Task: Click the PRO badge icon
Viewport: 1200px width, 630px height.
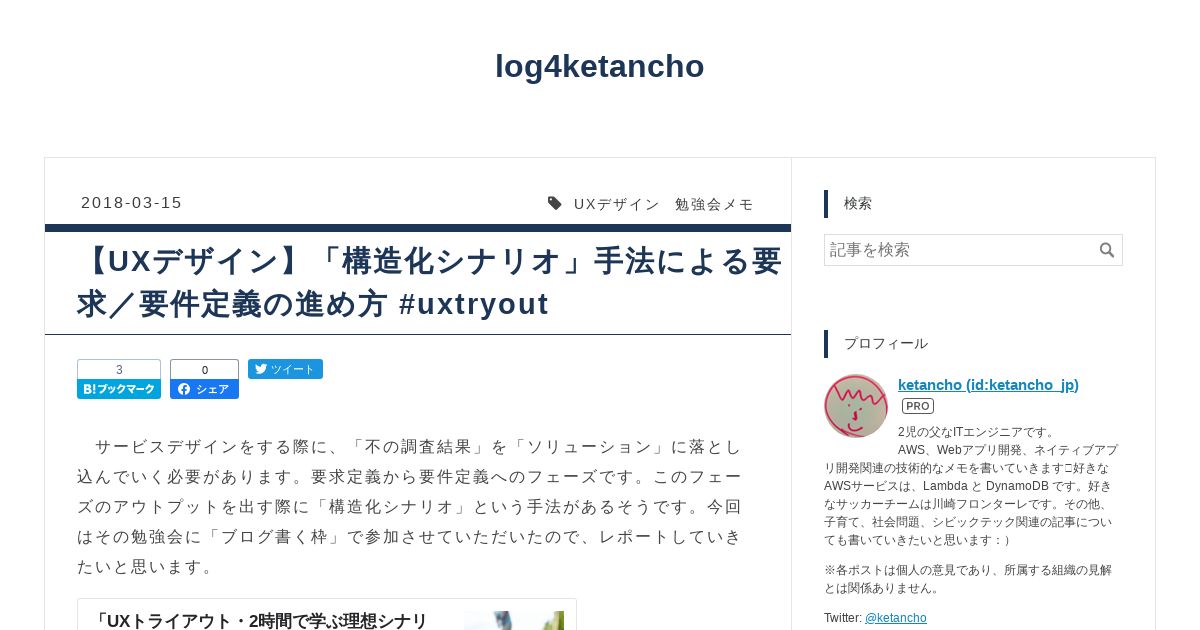Action: [x=918, y=406]
